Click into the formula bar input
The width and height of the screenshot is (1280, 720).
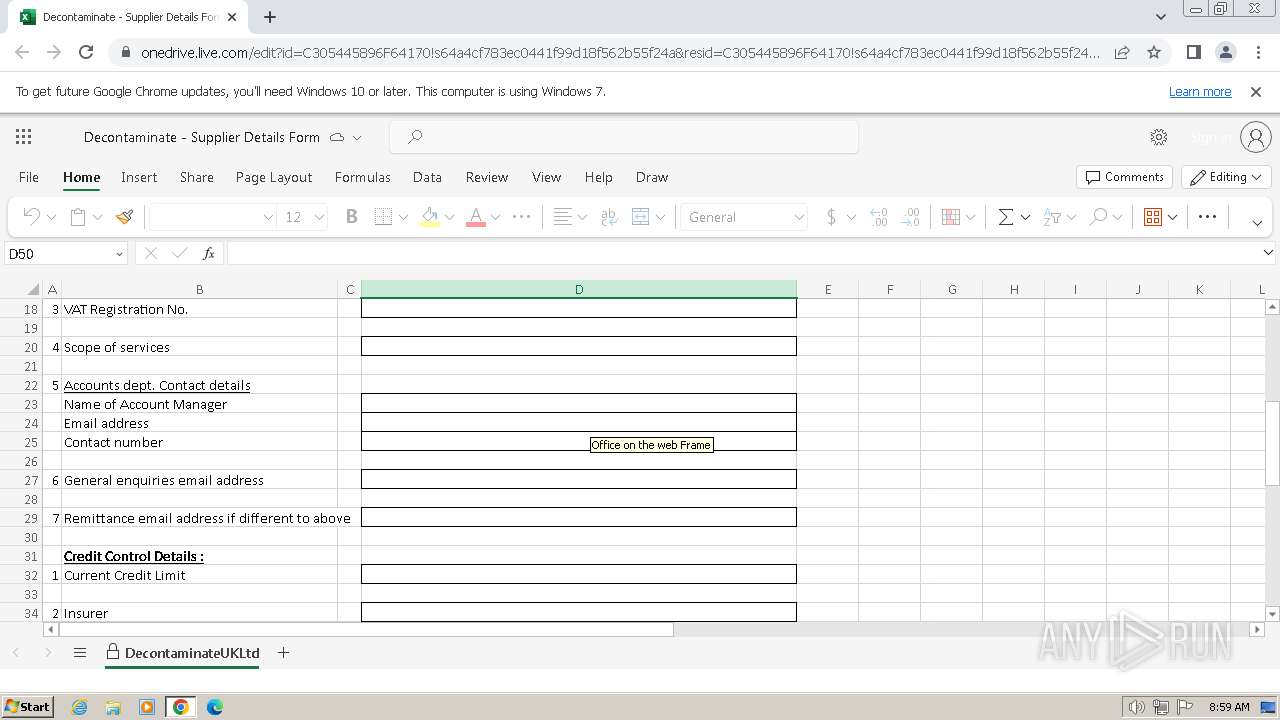(x=742, y=254)
